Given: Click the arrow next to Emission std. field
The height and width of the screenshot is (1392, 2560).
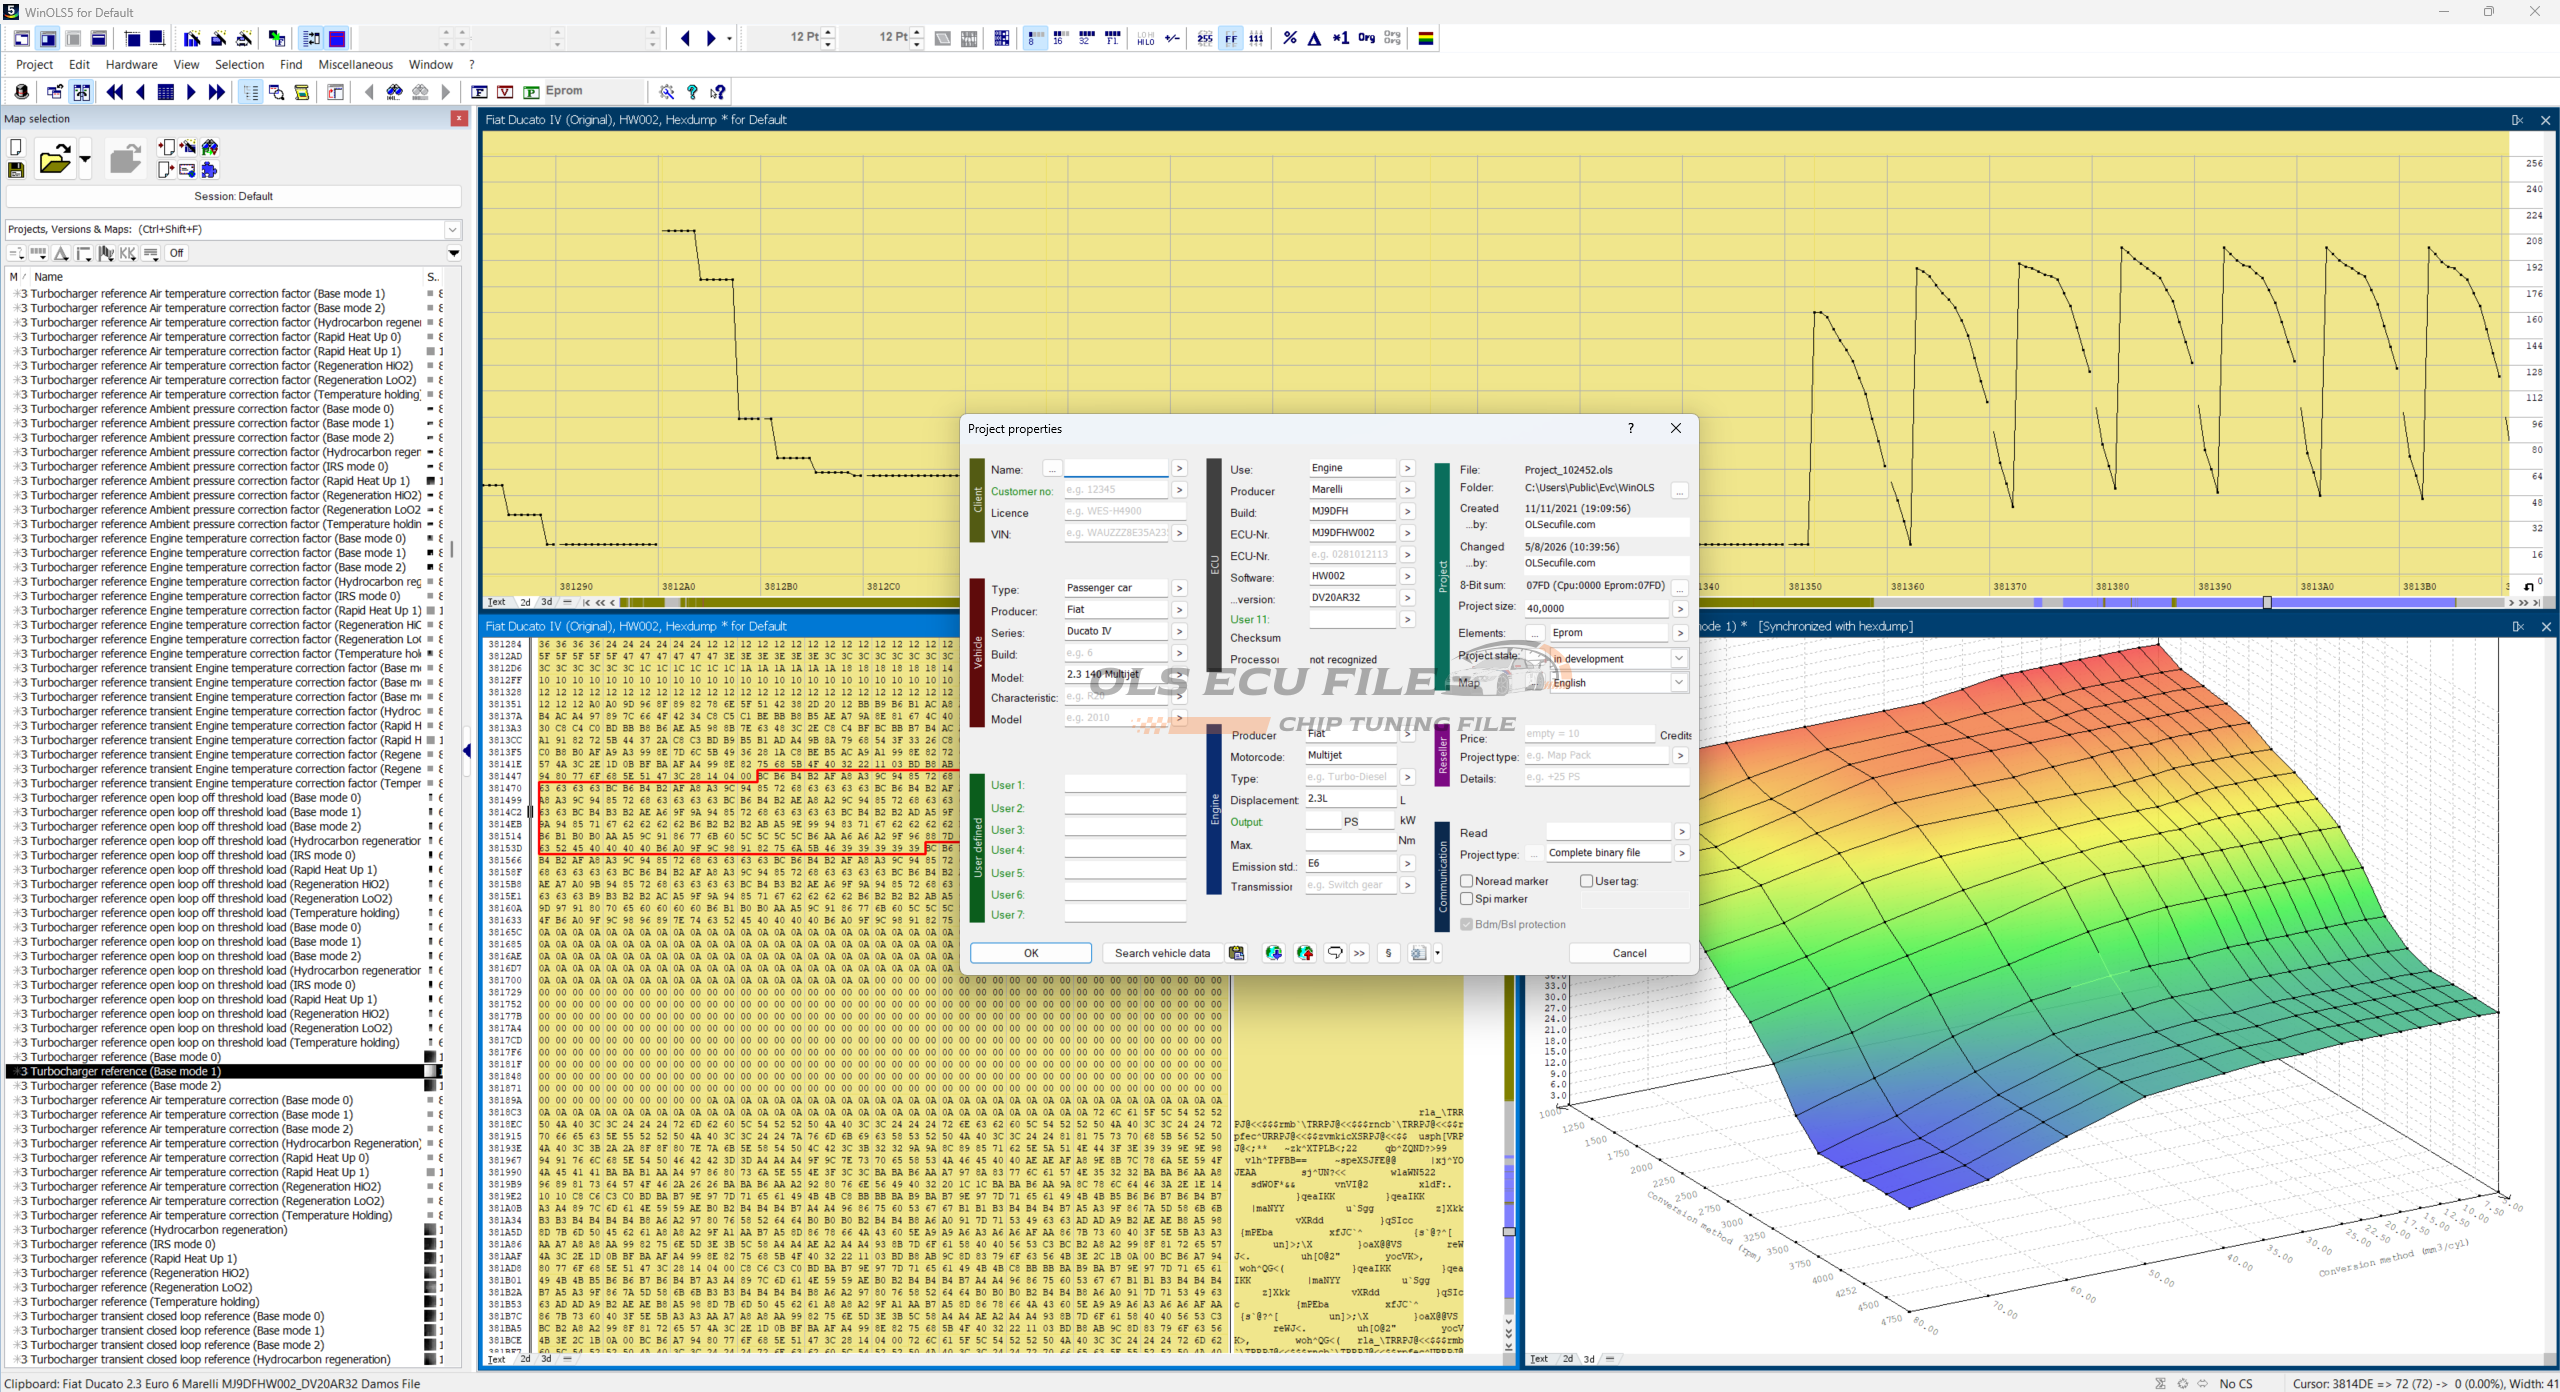Looking at the screenshot, I should 1407,863.
